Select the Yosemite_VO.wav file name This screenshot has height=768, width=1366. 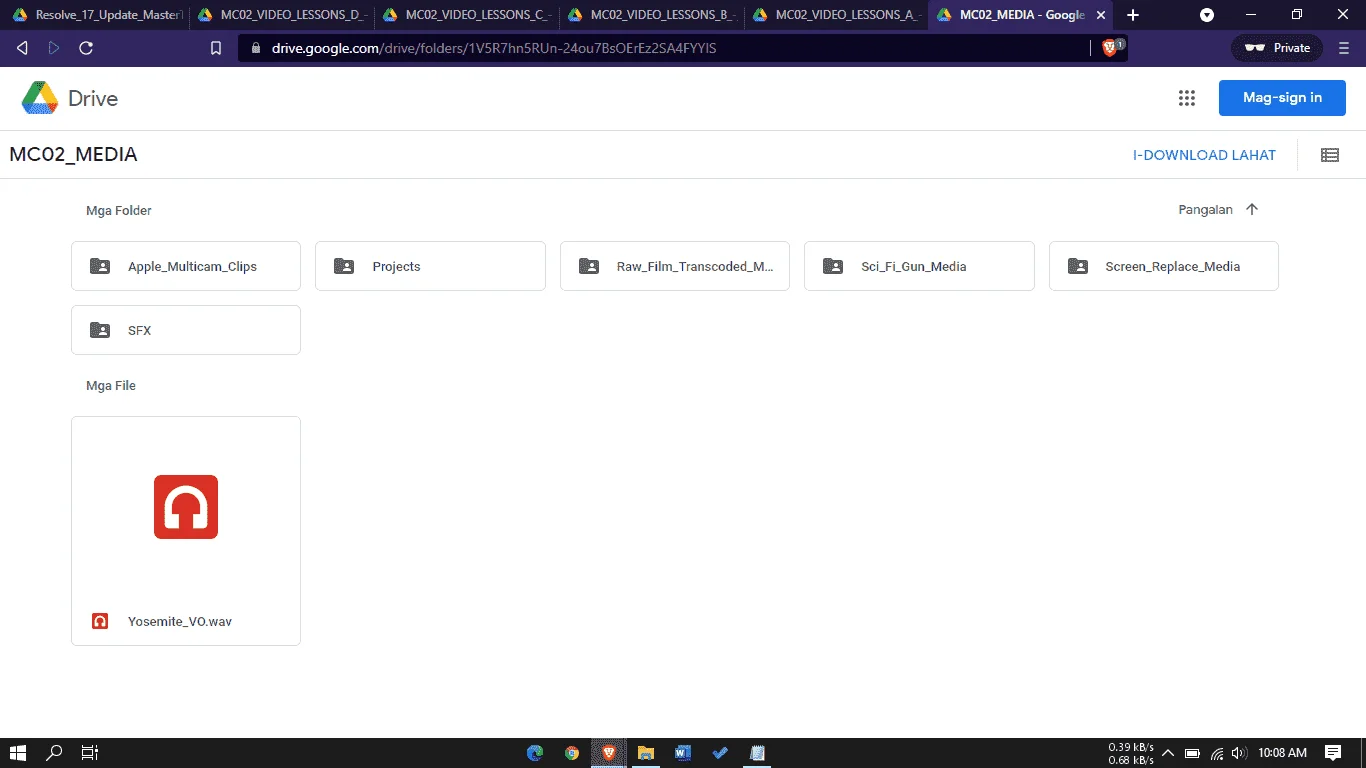(180, 621)
